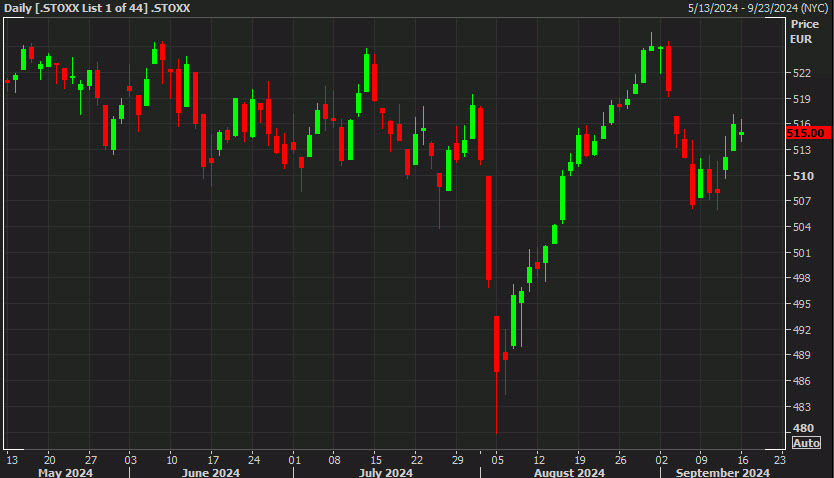This screenshot has width=834, height=478.
Task: Click the 483 price axis value
Action: point(802,407)
